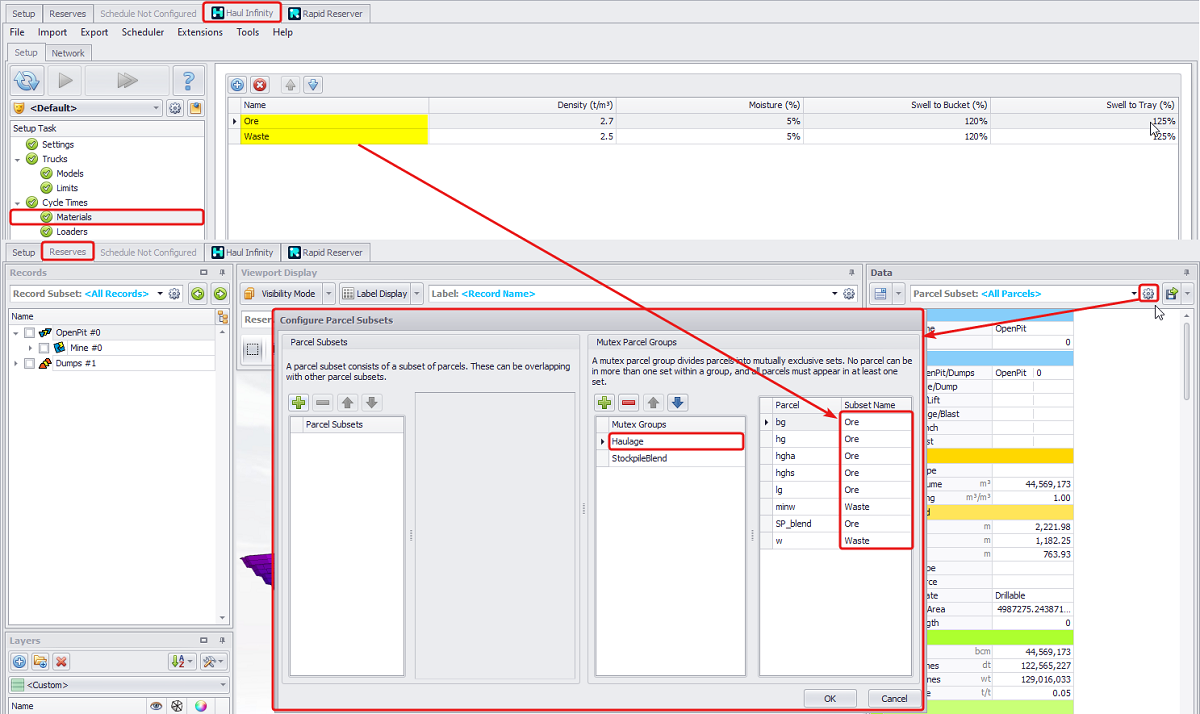Remove mutex group with red minus icon

pos(629,403)
